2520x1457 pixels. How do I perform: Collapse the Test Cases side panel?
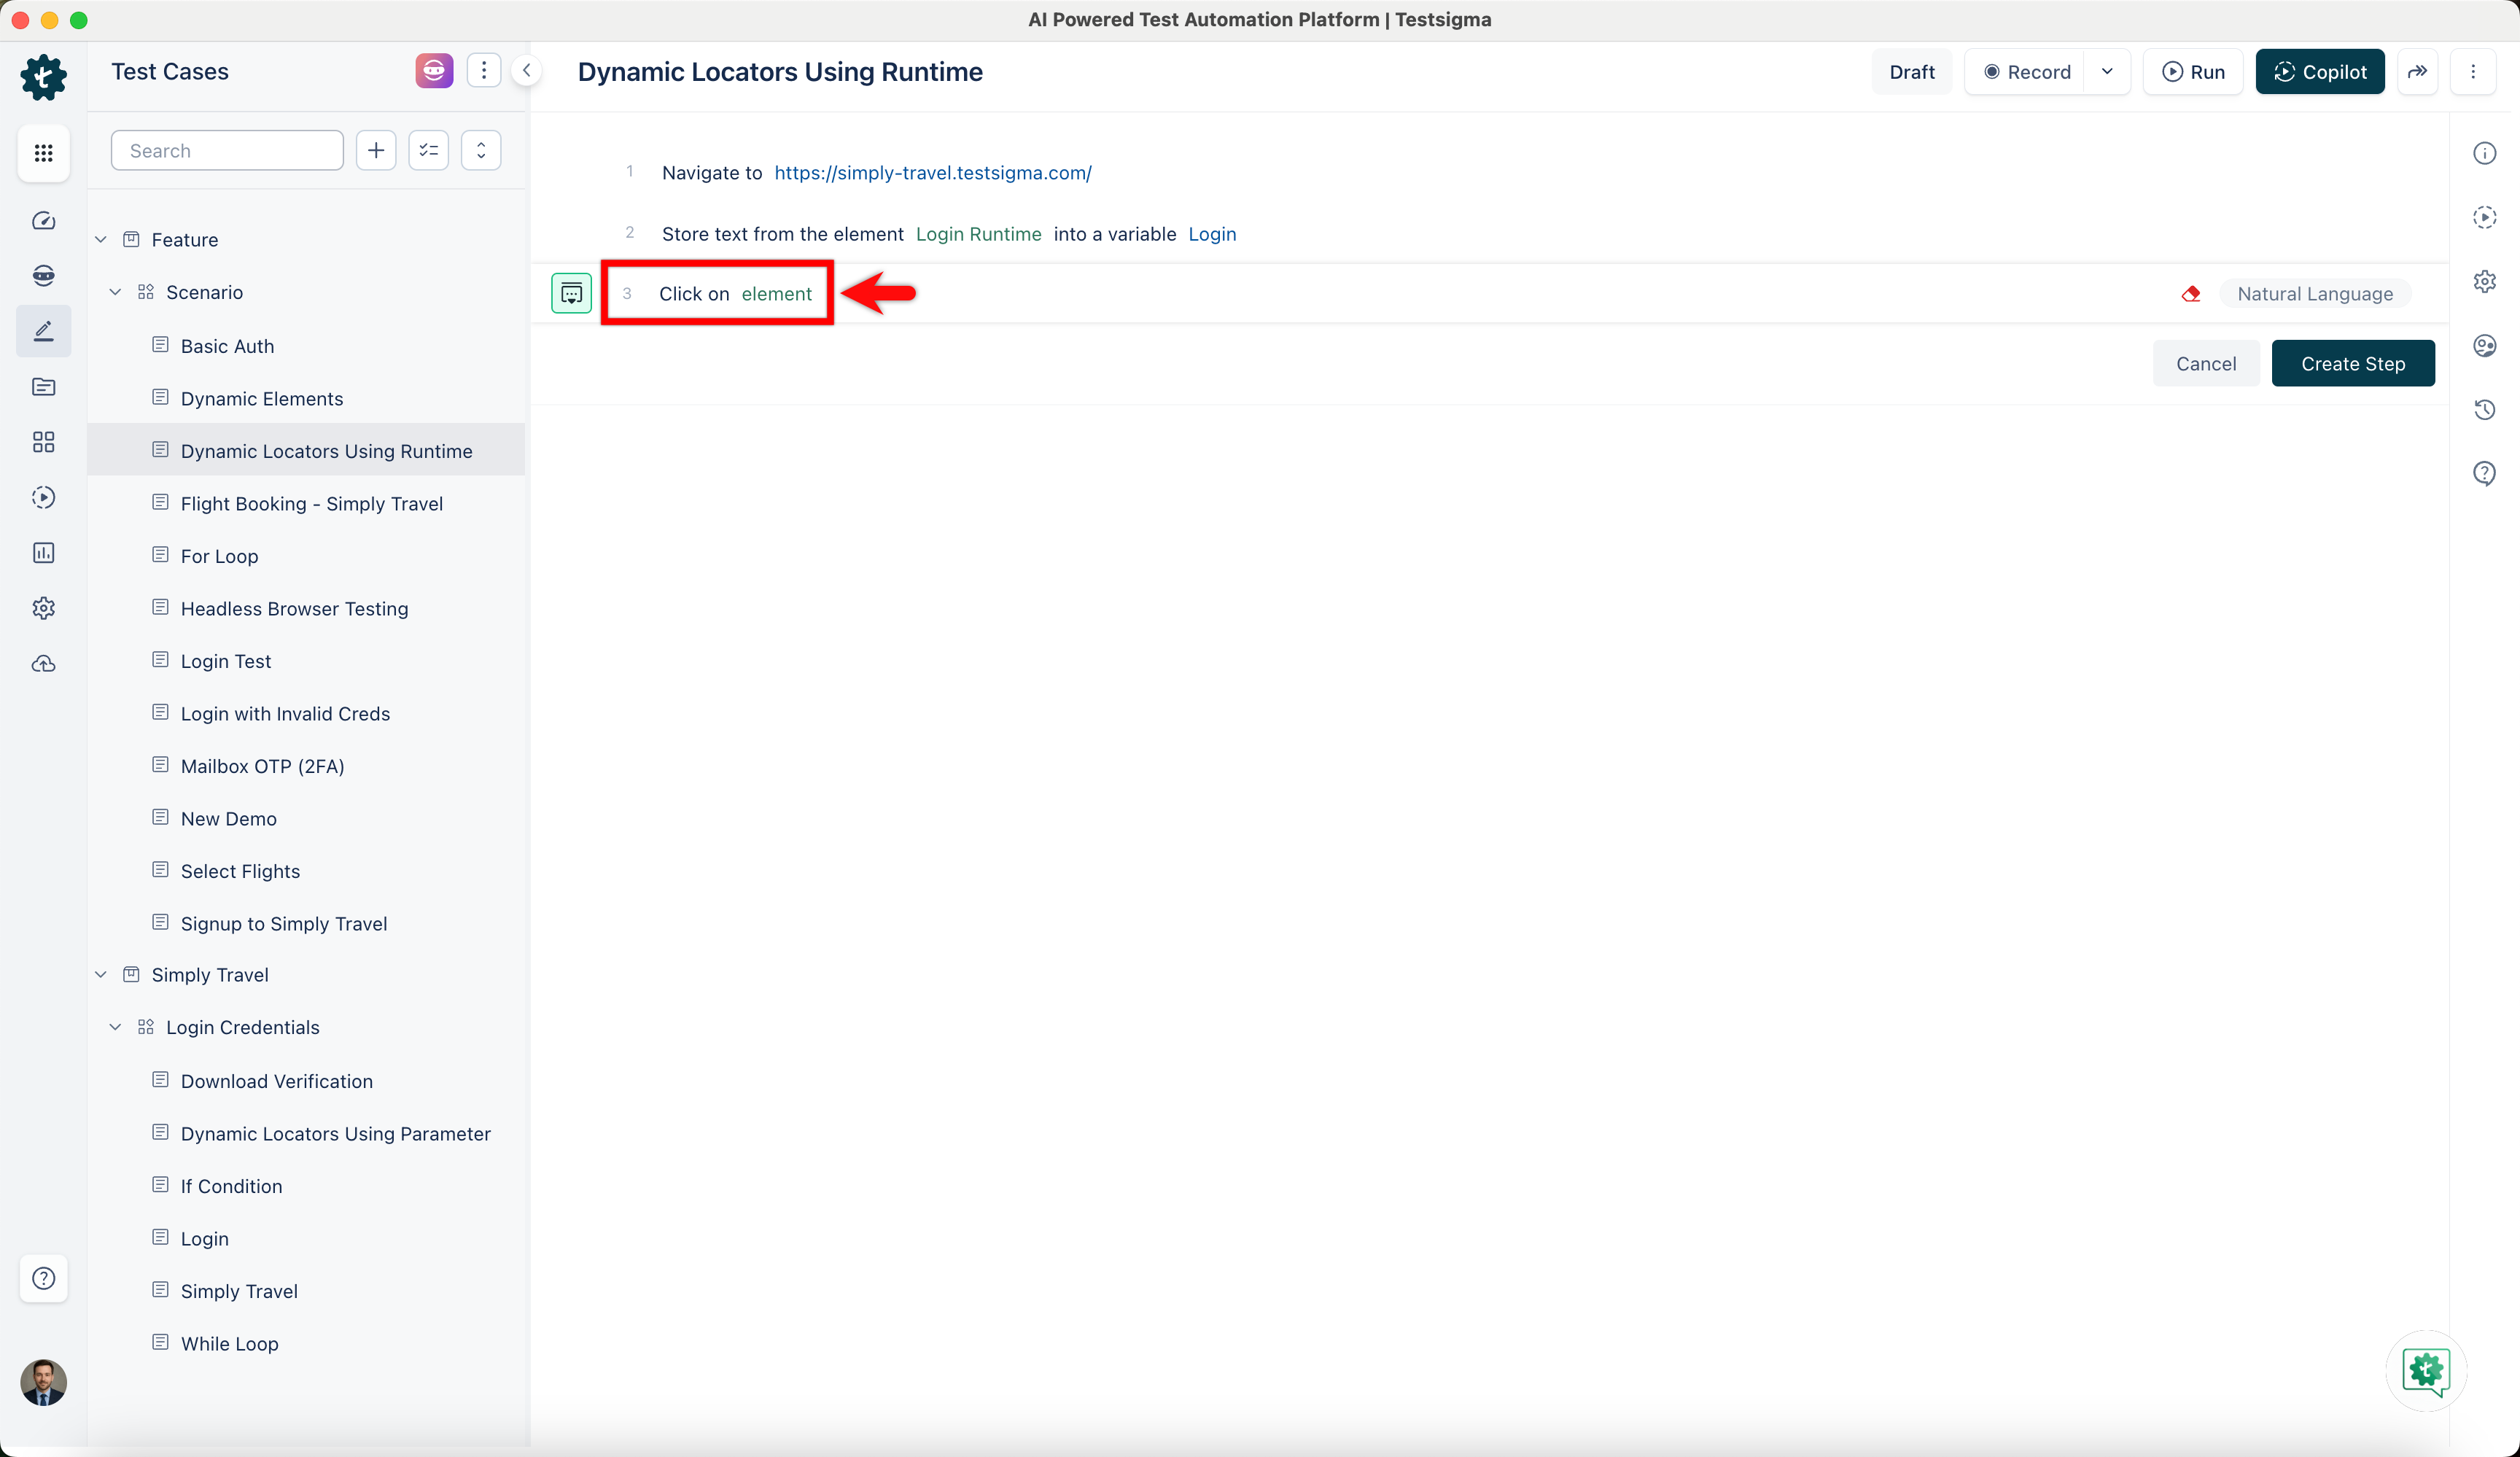527,71
